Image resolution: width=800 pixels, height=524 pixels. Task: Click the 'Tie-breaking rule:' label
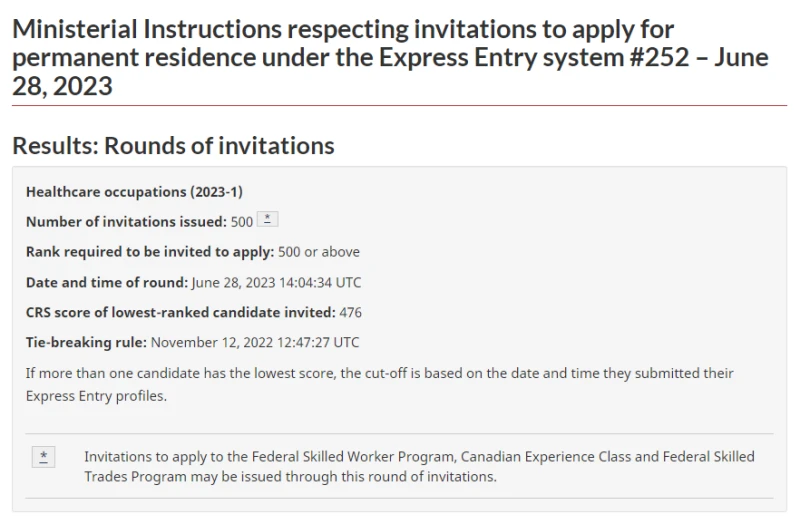click(x=86, y=342)
